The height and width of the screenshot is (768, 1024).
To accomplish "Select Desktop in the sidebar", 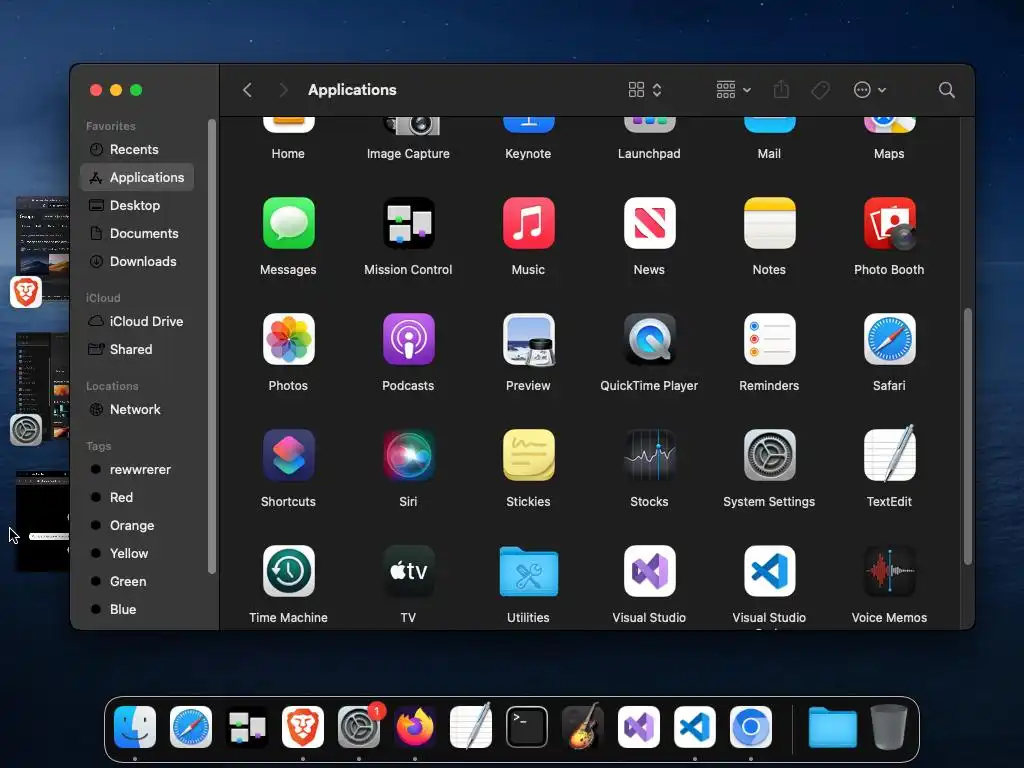I will pos(136,206).
